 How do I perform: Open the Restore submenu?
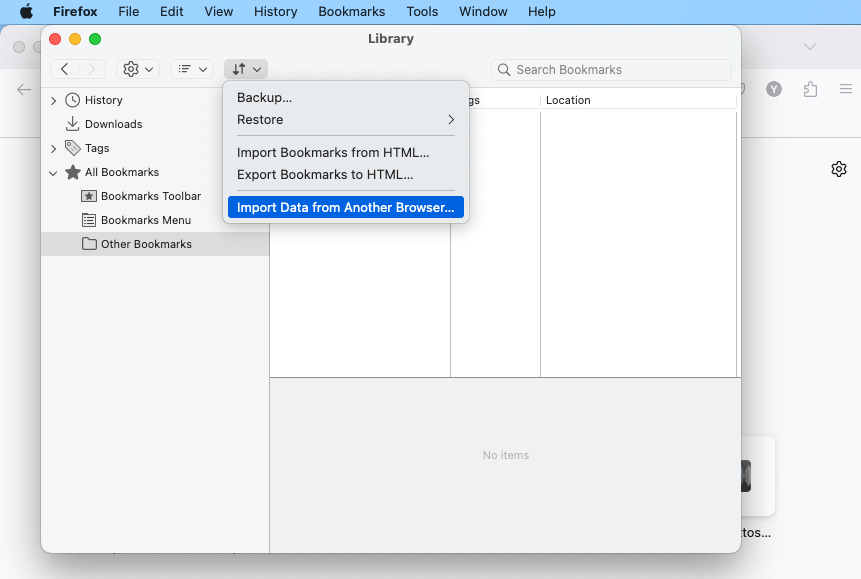[345, 120]
